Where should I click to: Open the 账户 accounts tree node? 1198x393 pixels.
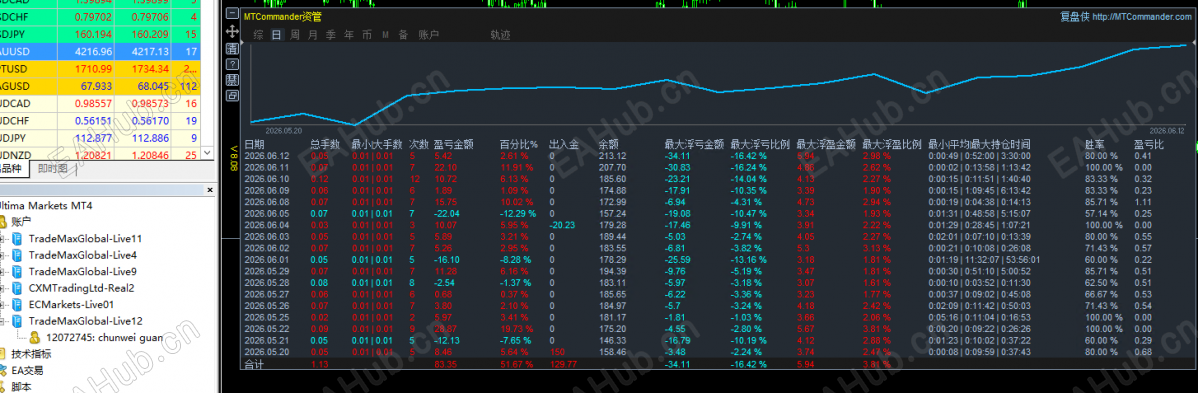[22, 222]
